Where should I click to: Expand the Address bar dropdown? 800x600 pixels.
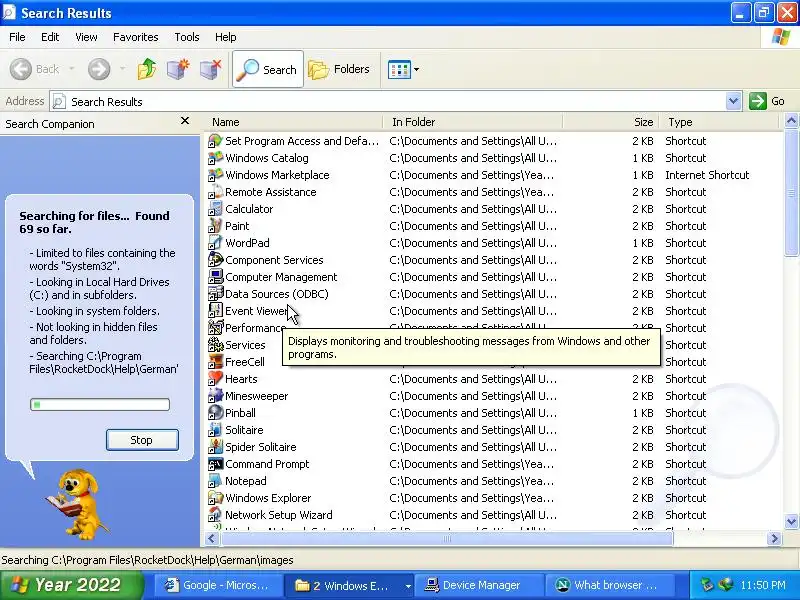[x=733, y=101]
